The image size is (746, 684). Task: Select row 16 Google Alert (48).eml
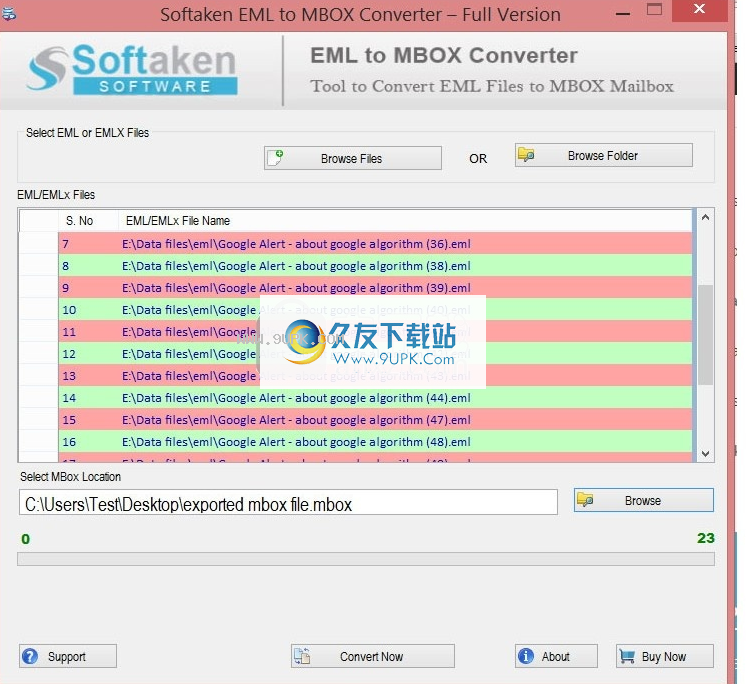375,441
